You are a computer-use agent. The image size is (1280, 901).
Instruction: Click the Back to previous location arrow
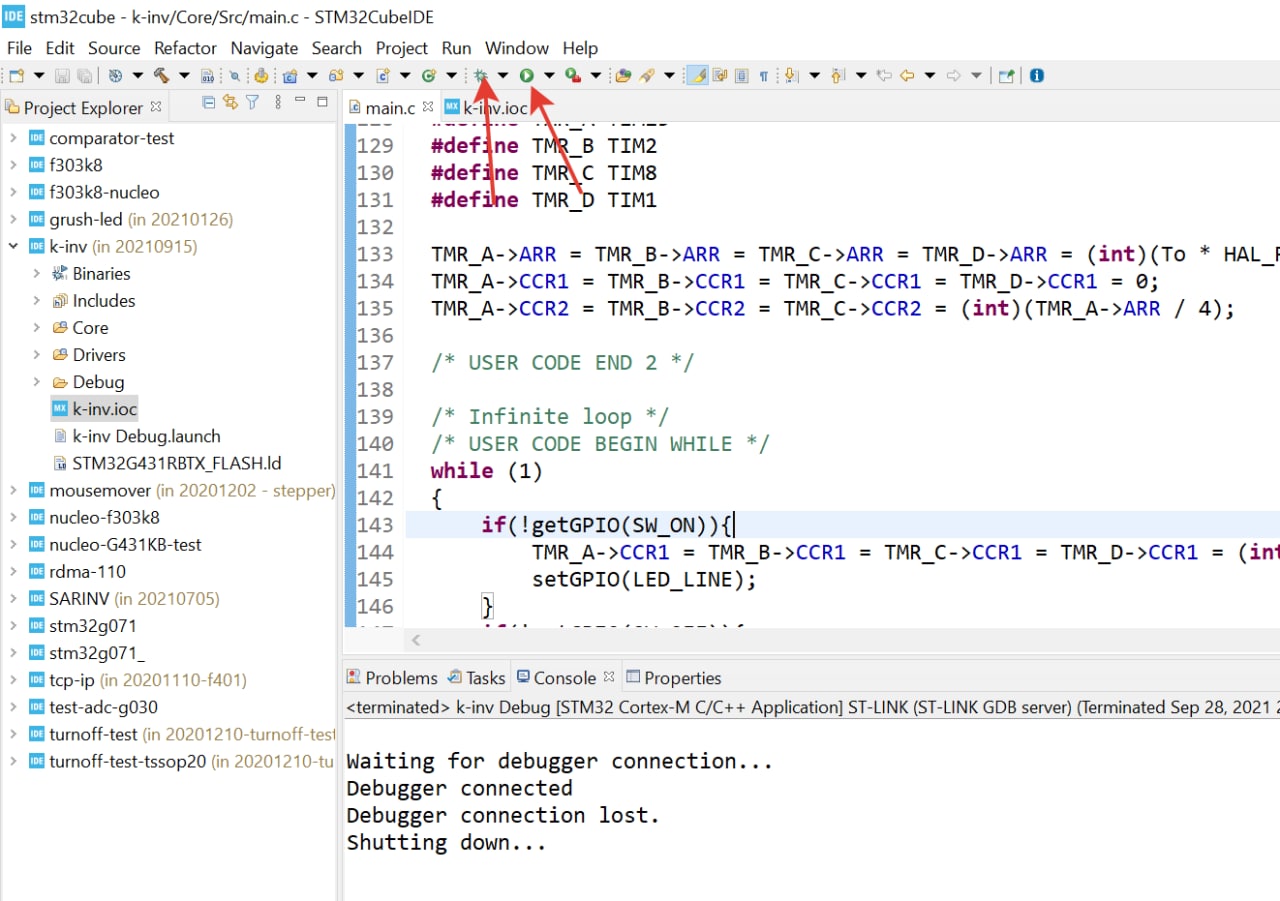(907, 75)
